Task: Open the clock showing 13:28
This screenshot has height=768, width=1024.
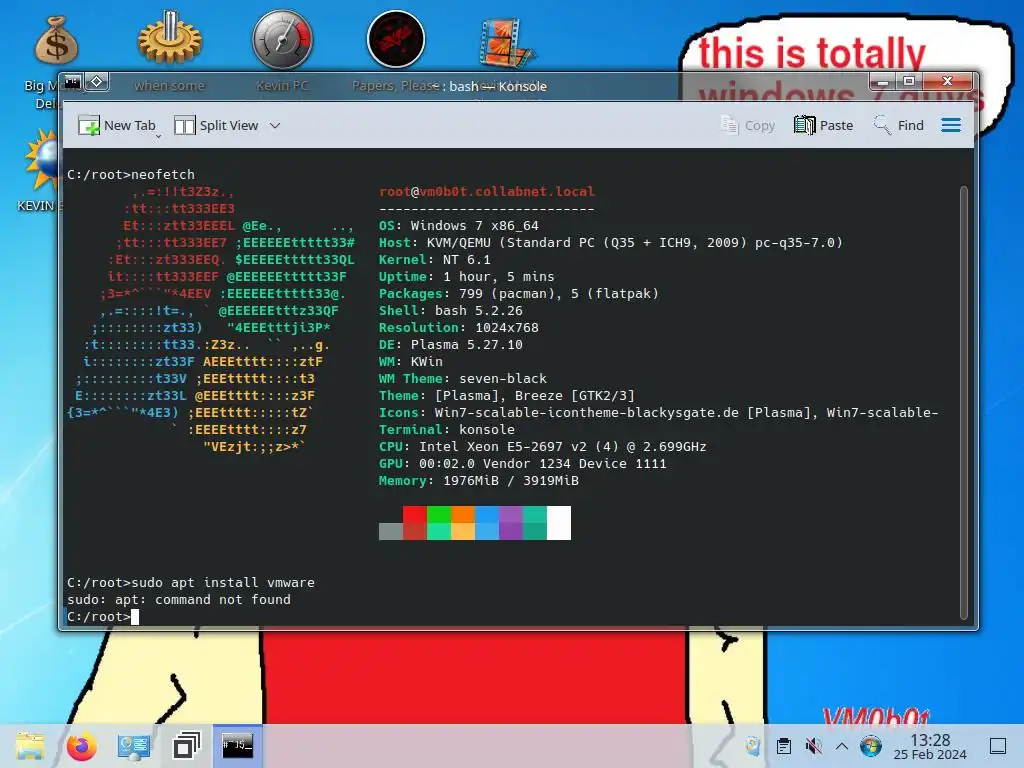Action: (930, 746)
